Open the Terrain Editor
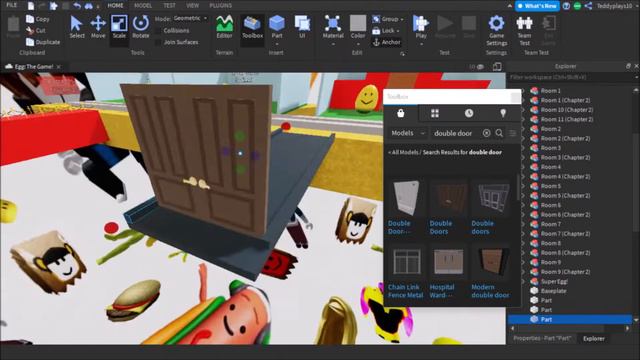Viewport: 640px width, 360px height. (x=224, y=27)
